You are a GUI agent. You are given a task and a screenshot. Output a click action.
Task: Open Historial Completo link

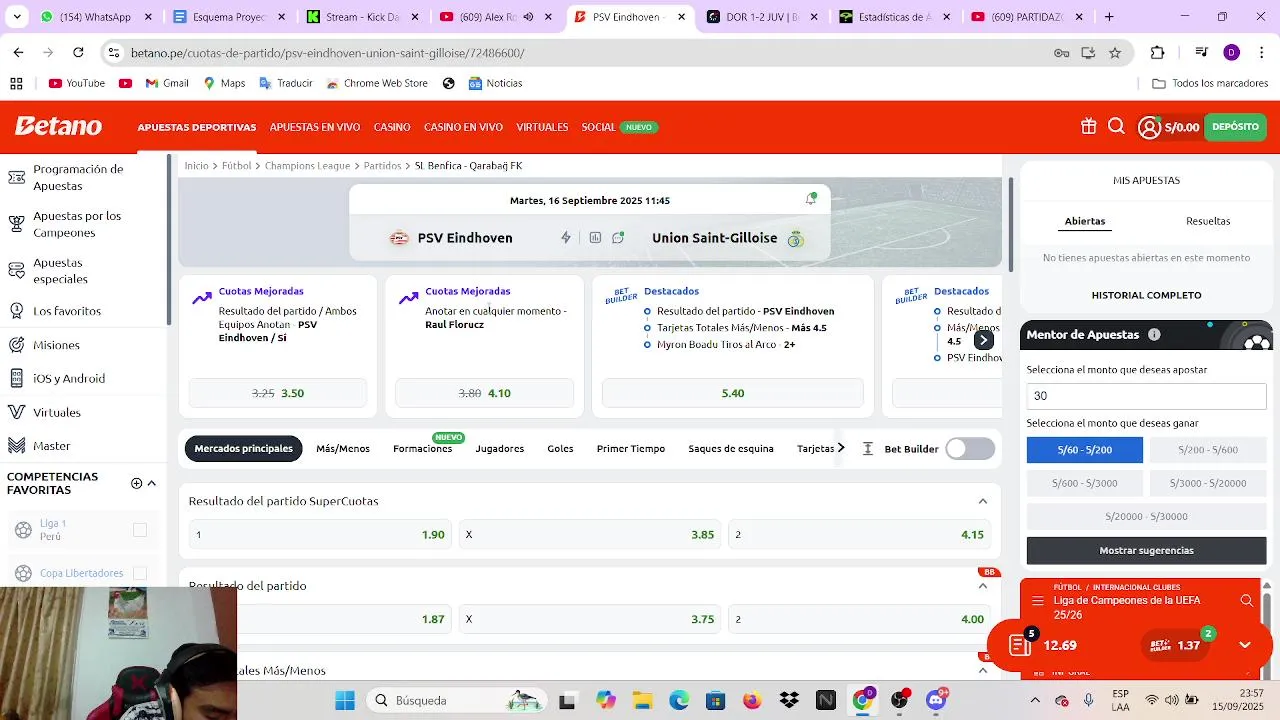pyautogui.click(x=1146, y=295)
